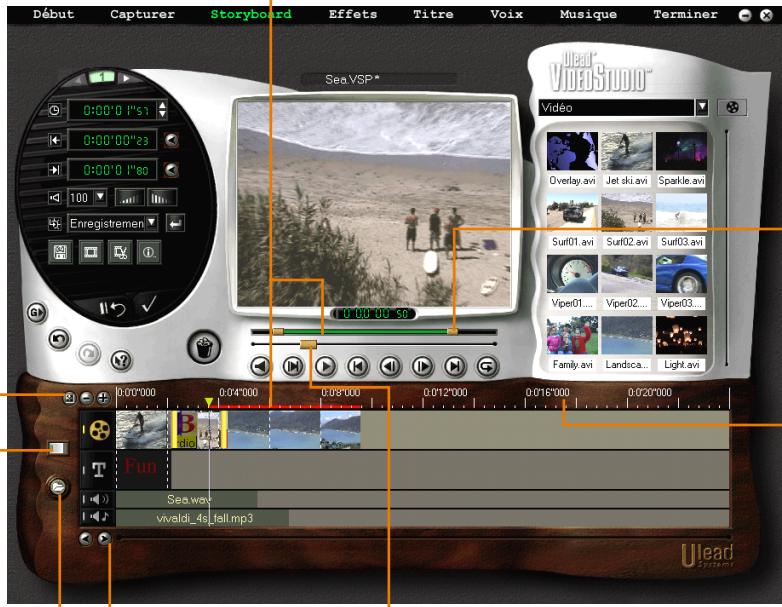Jump to clip start Home button

pyautogui.click(x=358, y=367)
